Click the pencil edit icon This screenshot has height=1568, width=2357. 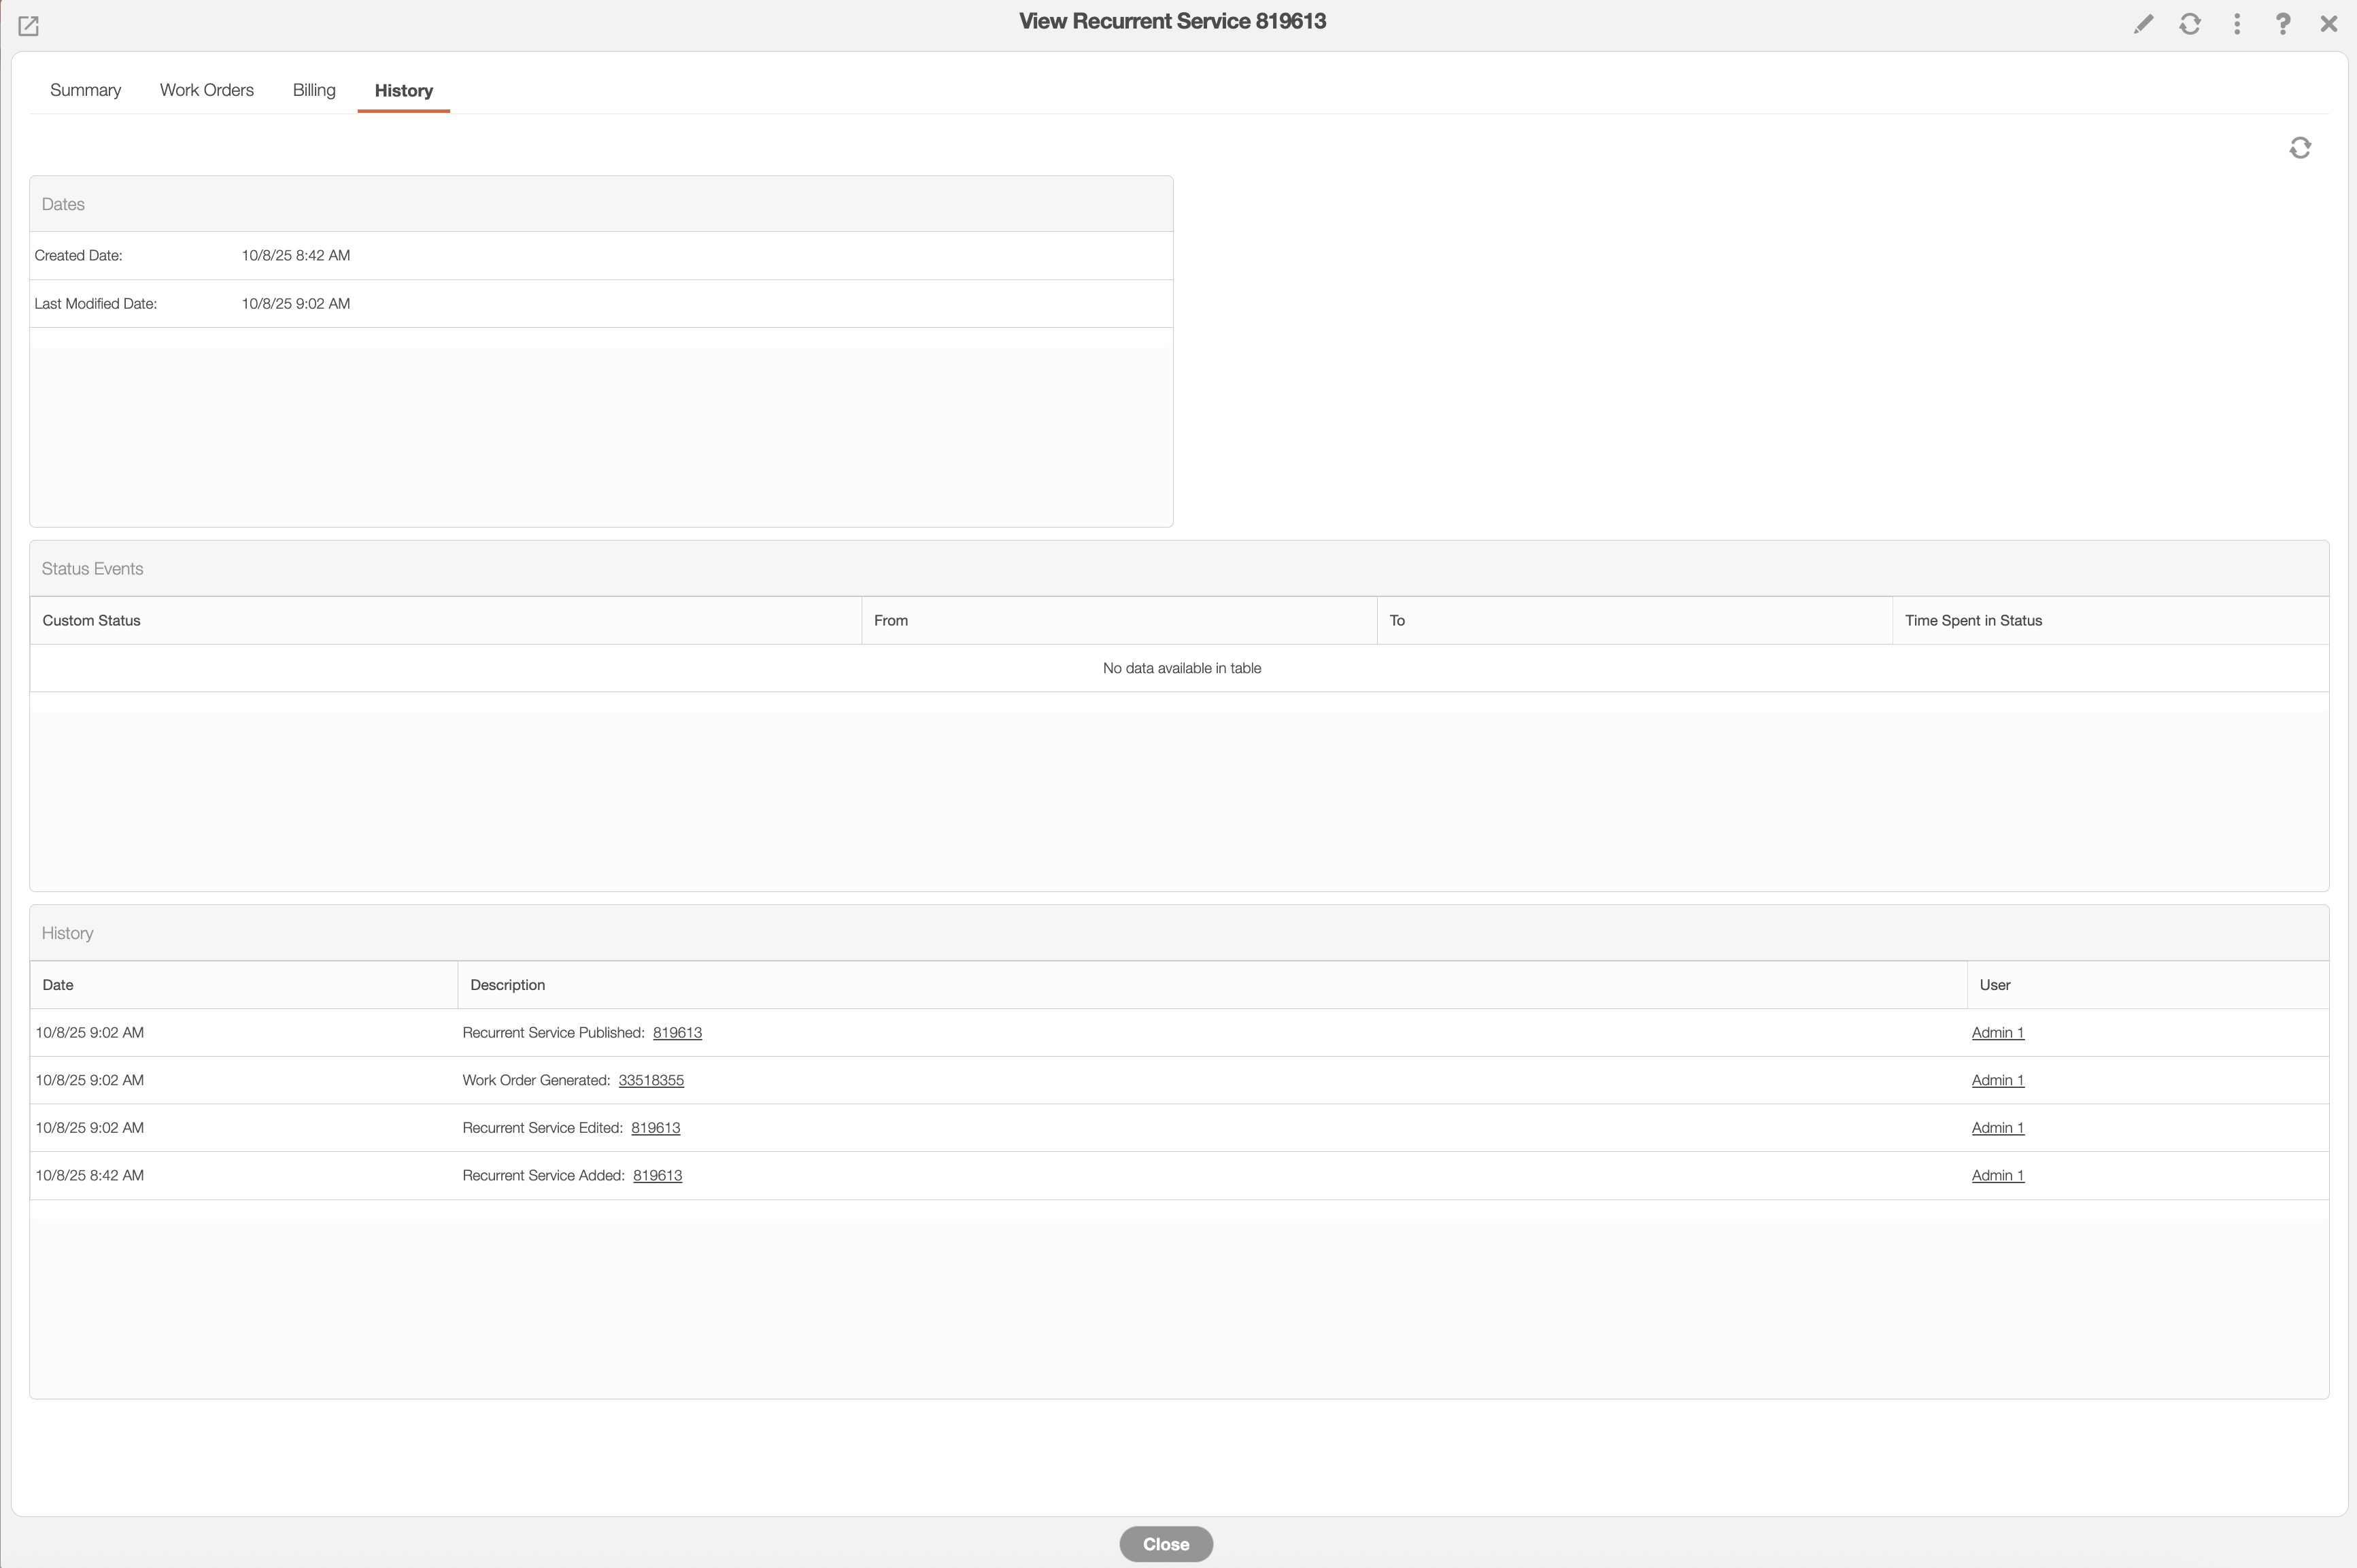tap(2142, 24)
